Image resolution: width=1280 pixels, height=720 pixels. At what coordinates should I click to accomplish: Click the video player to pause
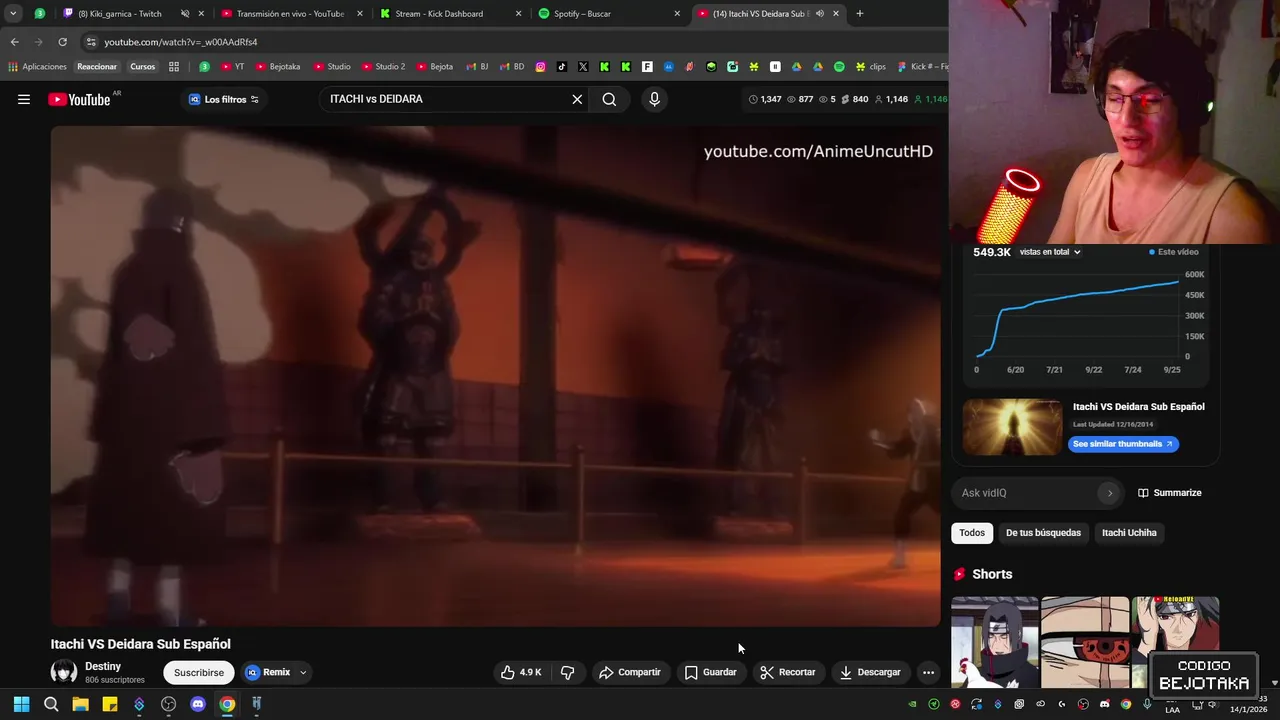(496, 376)
